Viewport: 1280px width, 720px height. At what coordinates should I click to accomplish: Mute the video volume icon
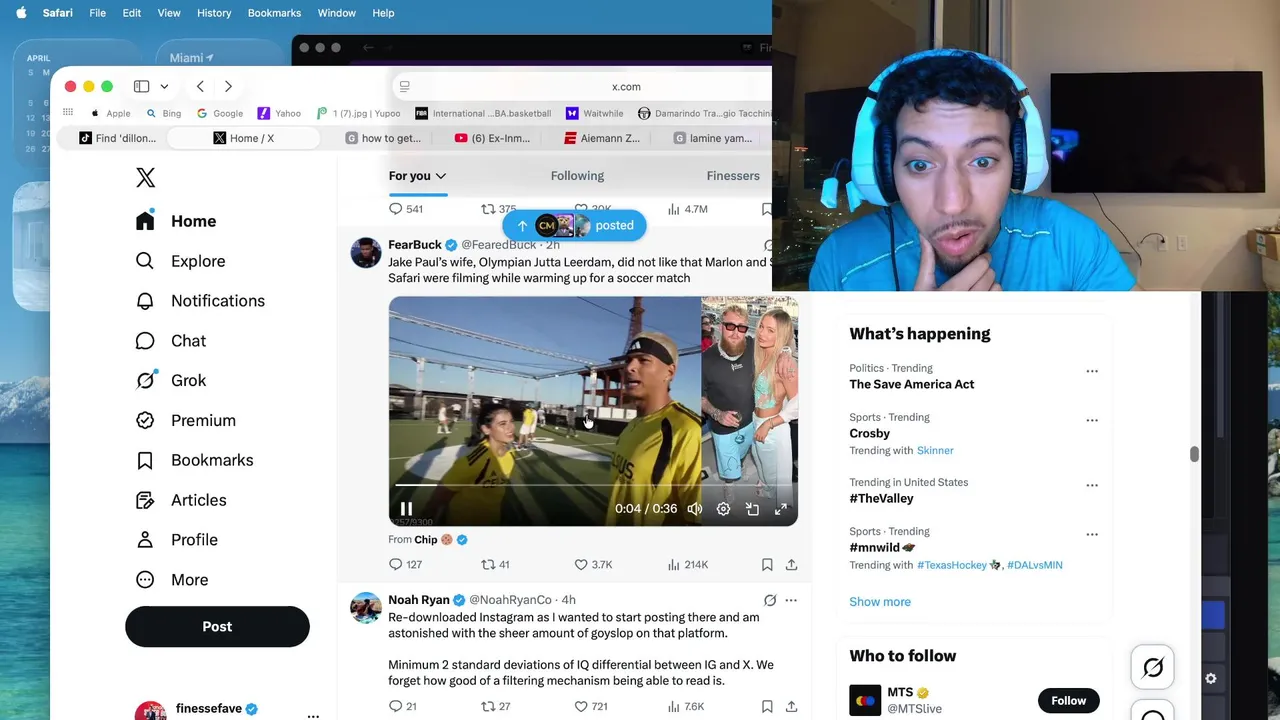[x=695, y=509]
